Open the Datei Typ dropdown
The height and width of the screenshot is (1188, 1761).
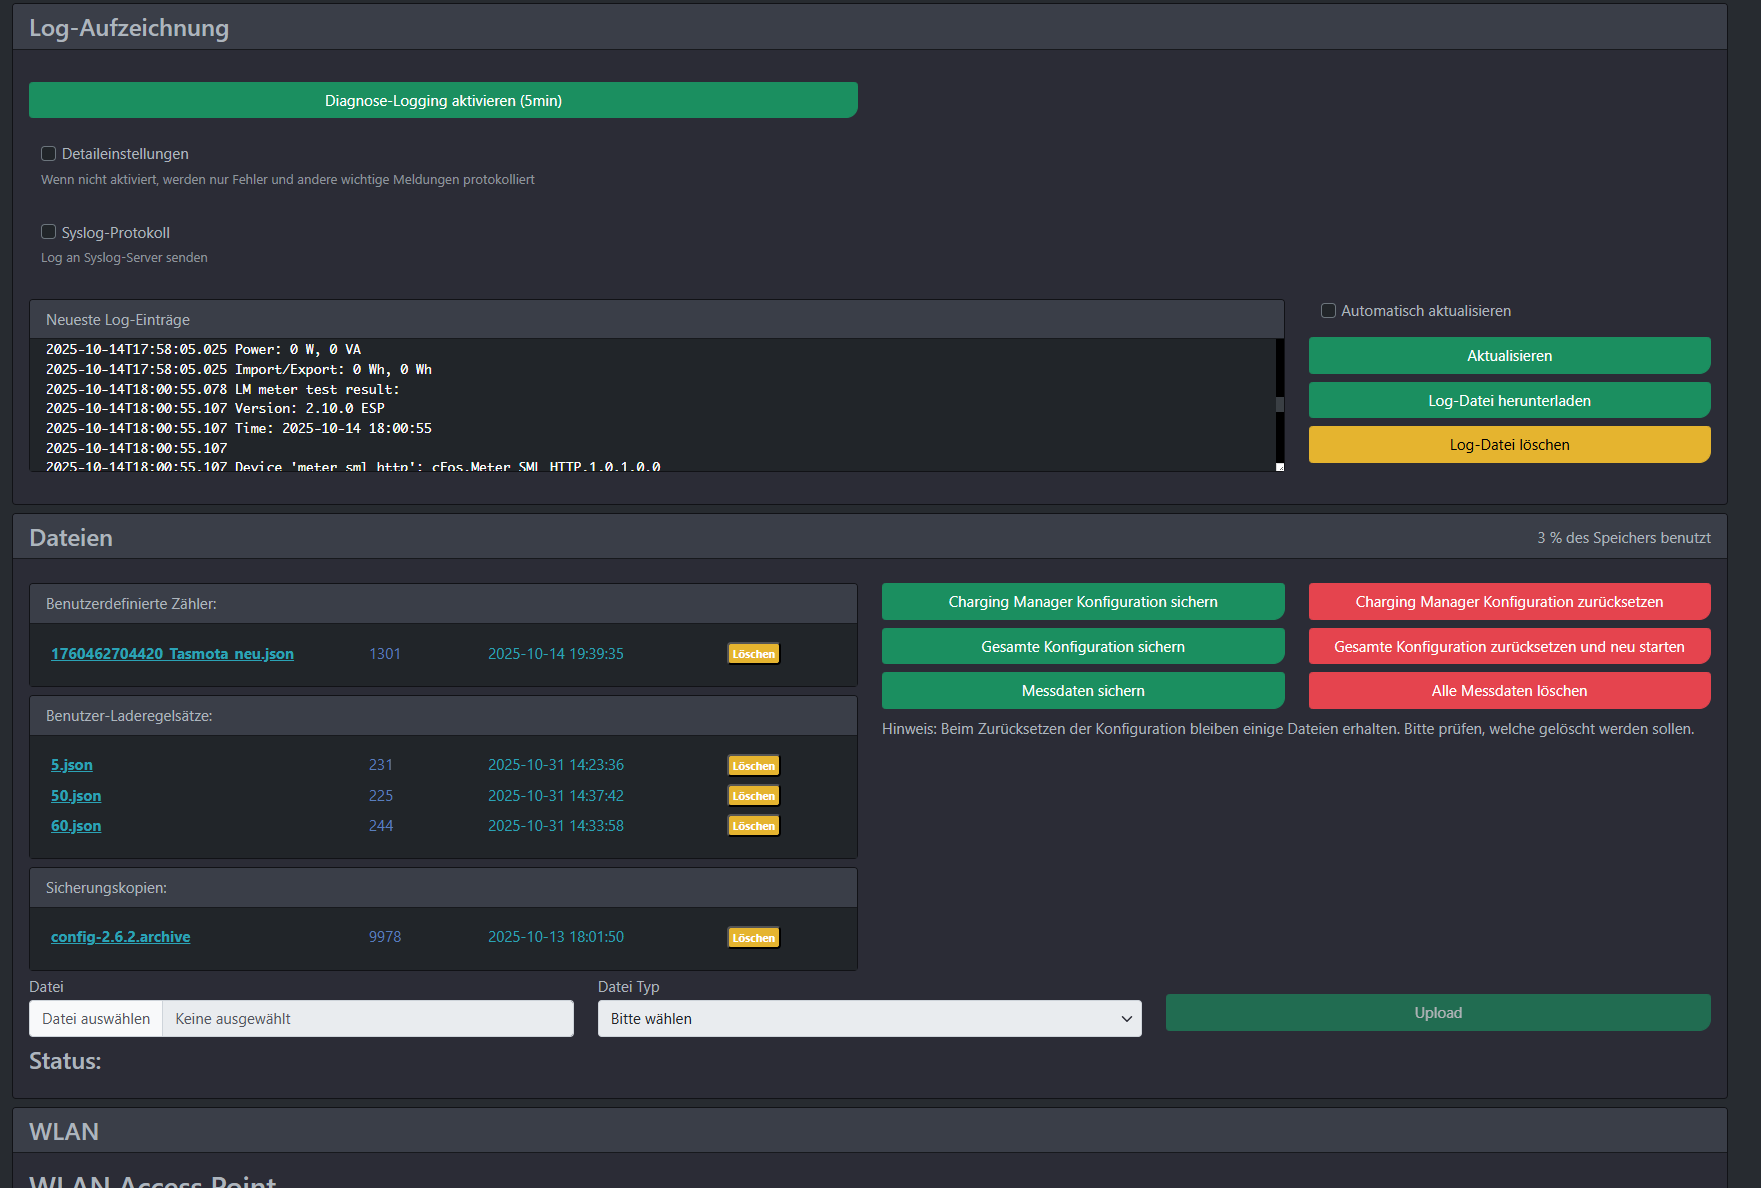(x=869, y=1019)
